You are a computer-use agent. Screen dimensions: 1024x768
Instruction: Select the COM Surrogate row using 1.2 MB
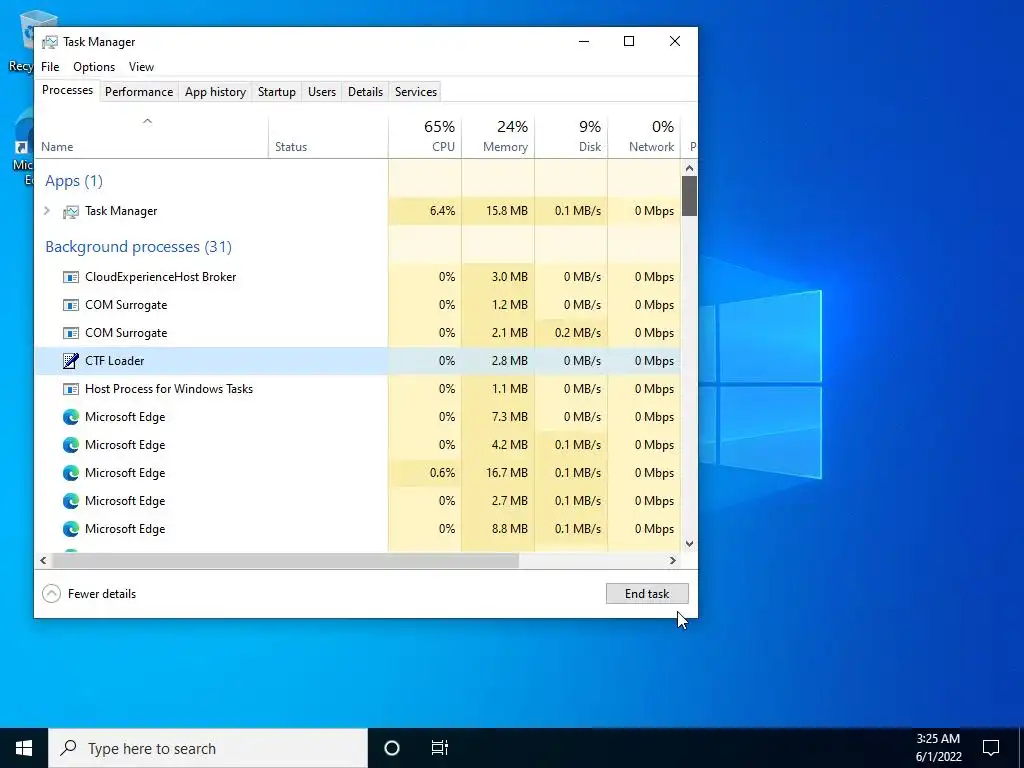click(357, 305)
